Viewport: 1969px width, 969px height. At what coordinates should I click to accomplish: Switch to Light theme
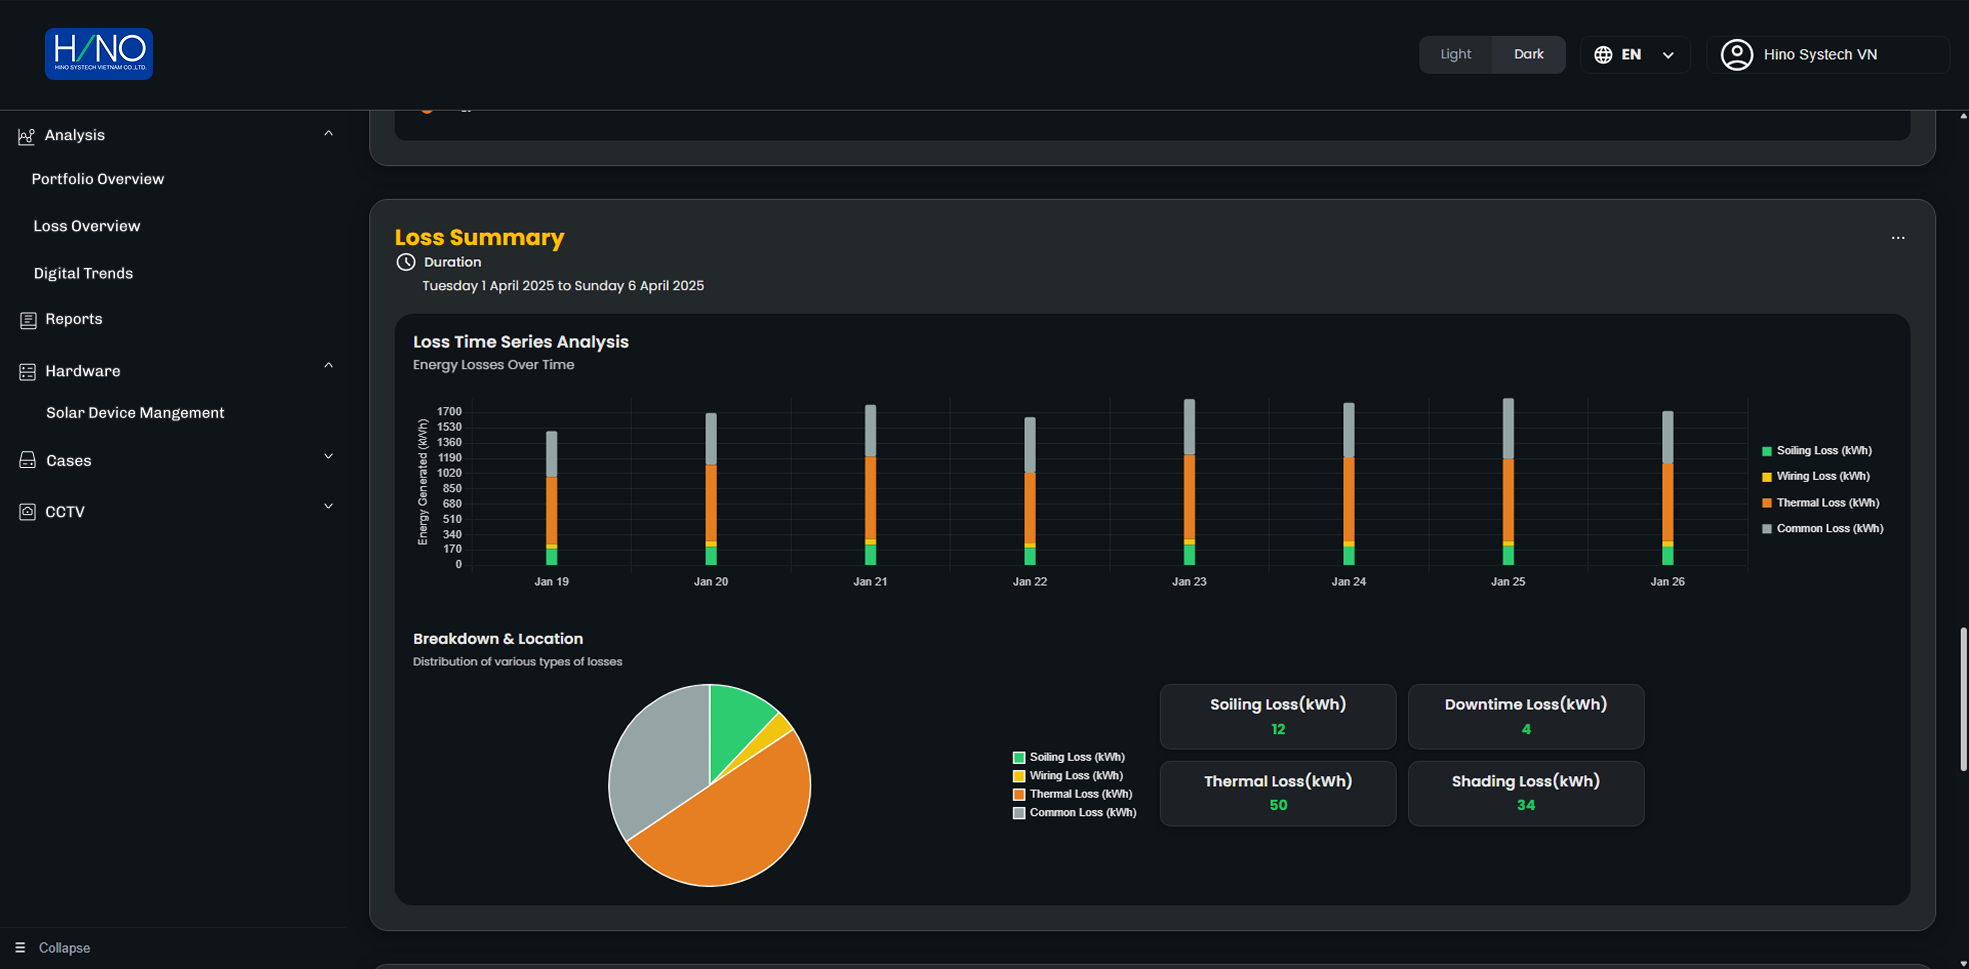(1455, 55)
